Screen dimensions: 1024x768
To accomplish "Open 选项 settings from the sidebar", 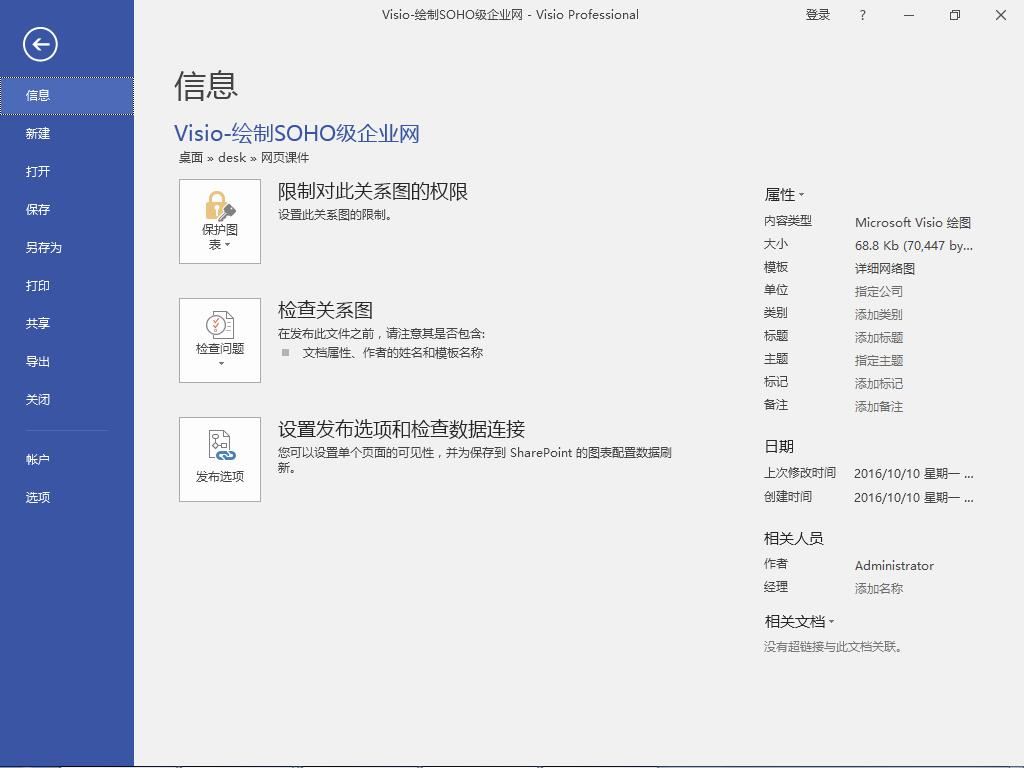I will pyautogui.click(x=67, y=498).
